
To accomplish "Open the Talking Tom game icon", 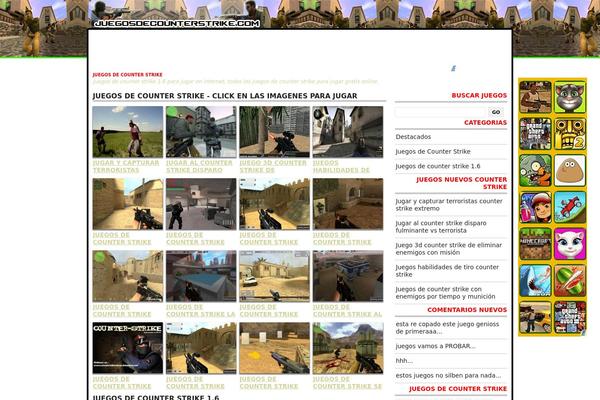I will (x=570, y=97).
